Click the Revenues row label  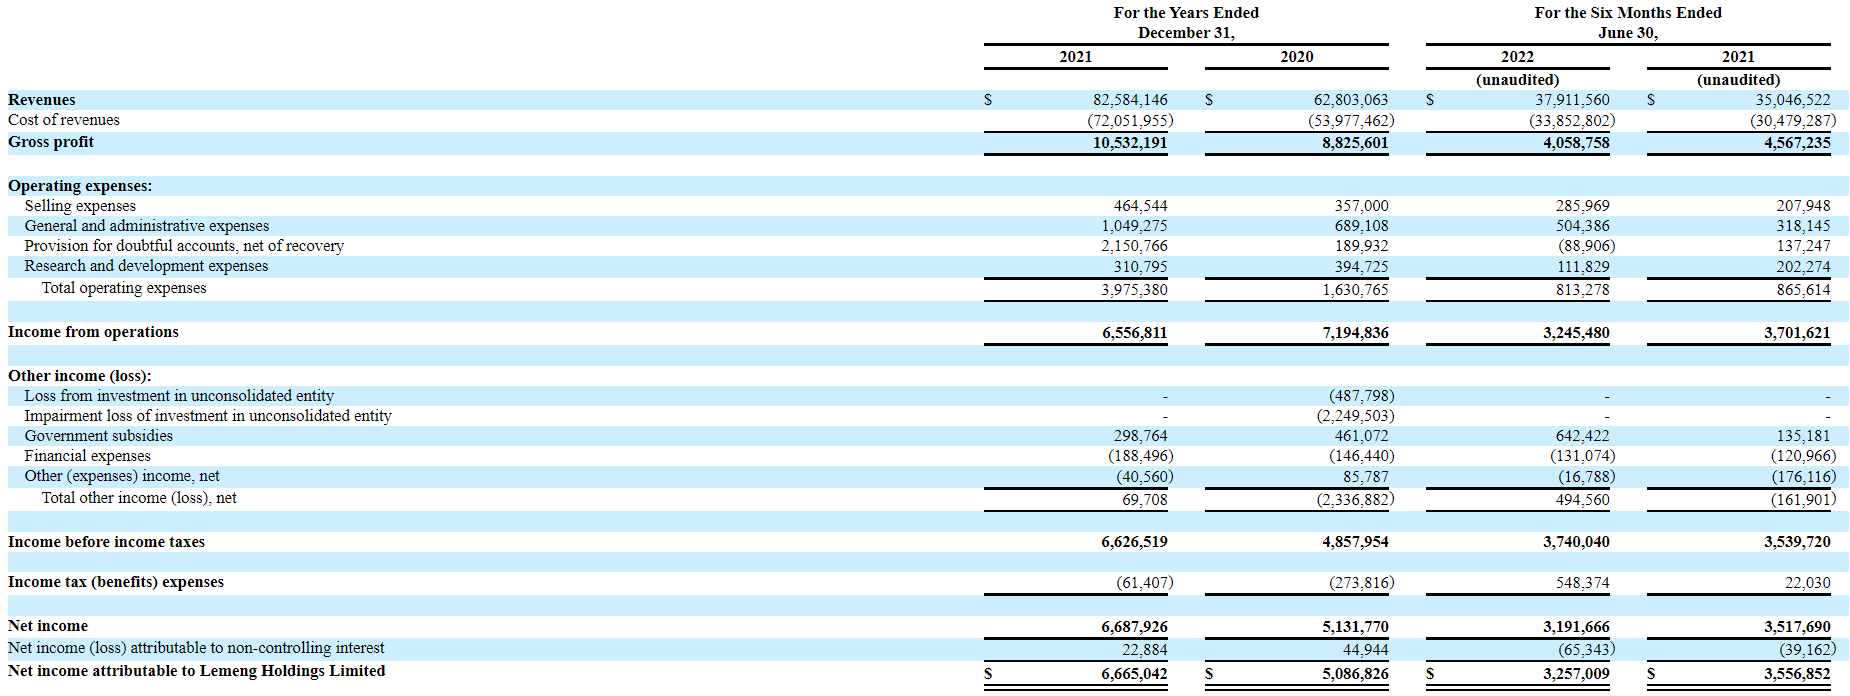pos(42,100)
